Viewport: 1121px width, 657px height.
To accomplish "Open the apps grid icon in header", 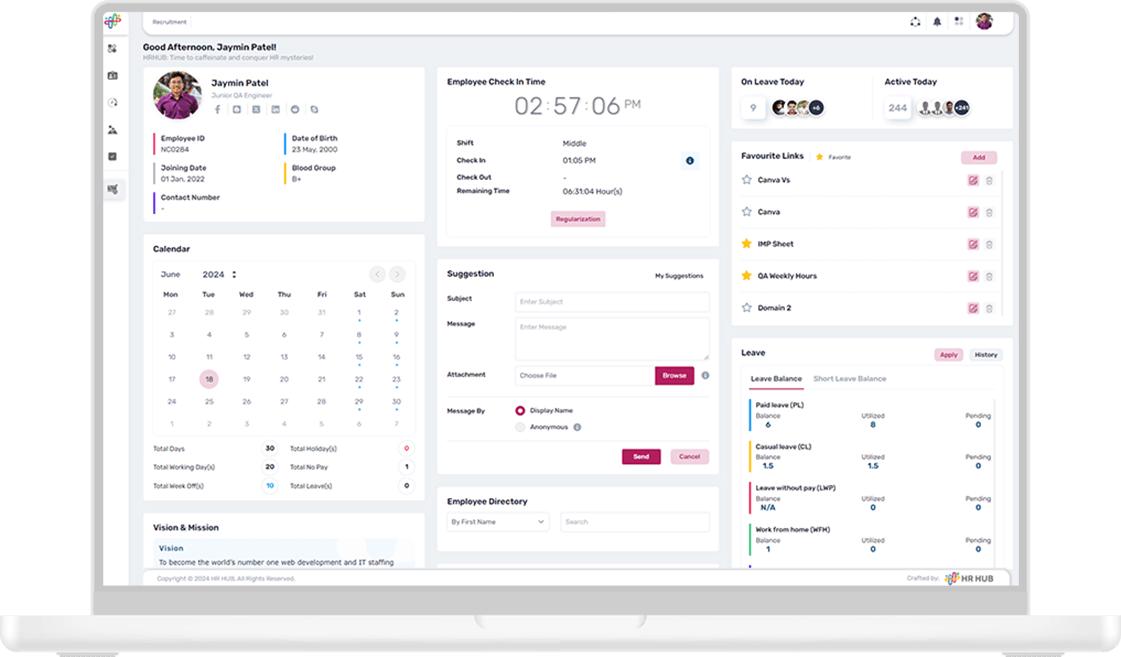I will point(959,21).
